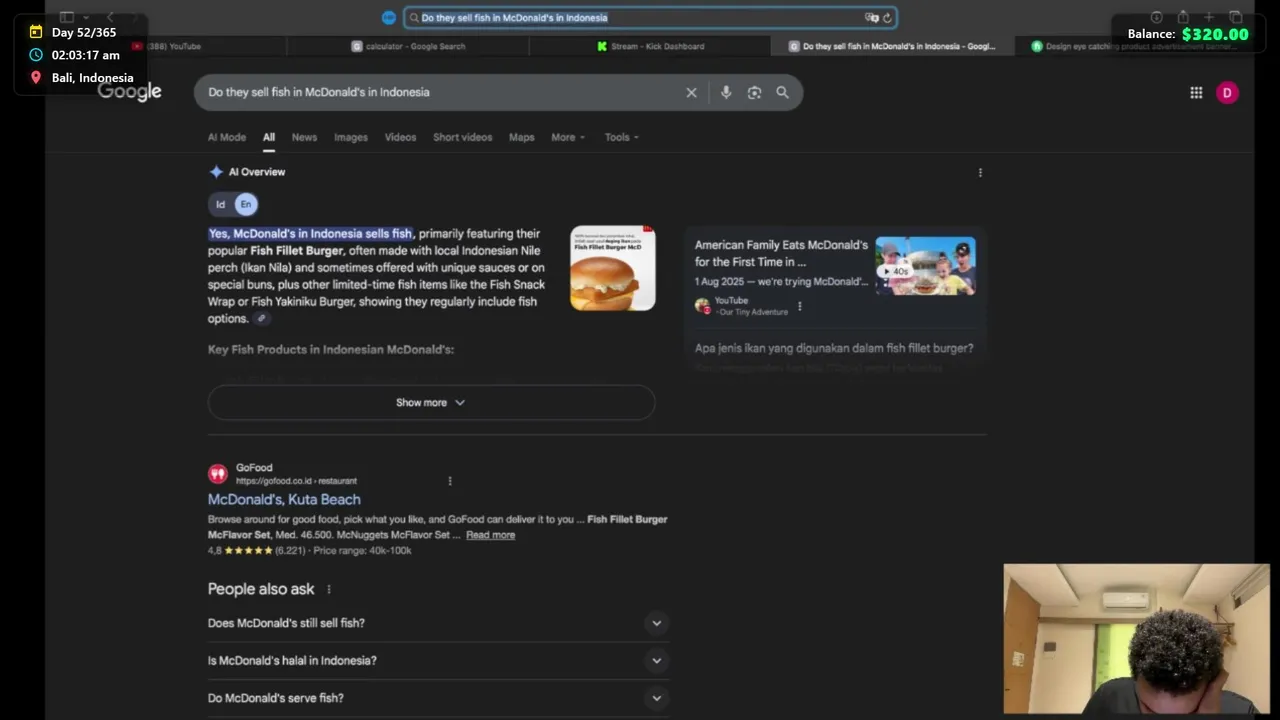The height and width of the screenshot is (720, 1280).
Task: Click the GoFood site favicon
Action: click(x=218, y=474)
